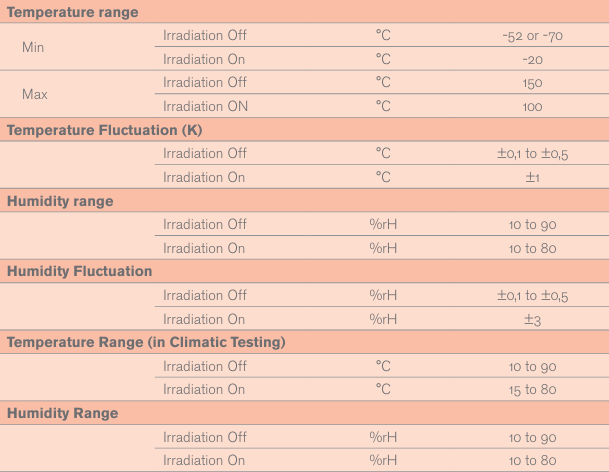Click the °C unit beside "-20"
609x472 pixels.
tap(383, 59)
